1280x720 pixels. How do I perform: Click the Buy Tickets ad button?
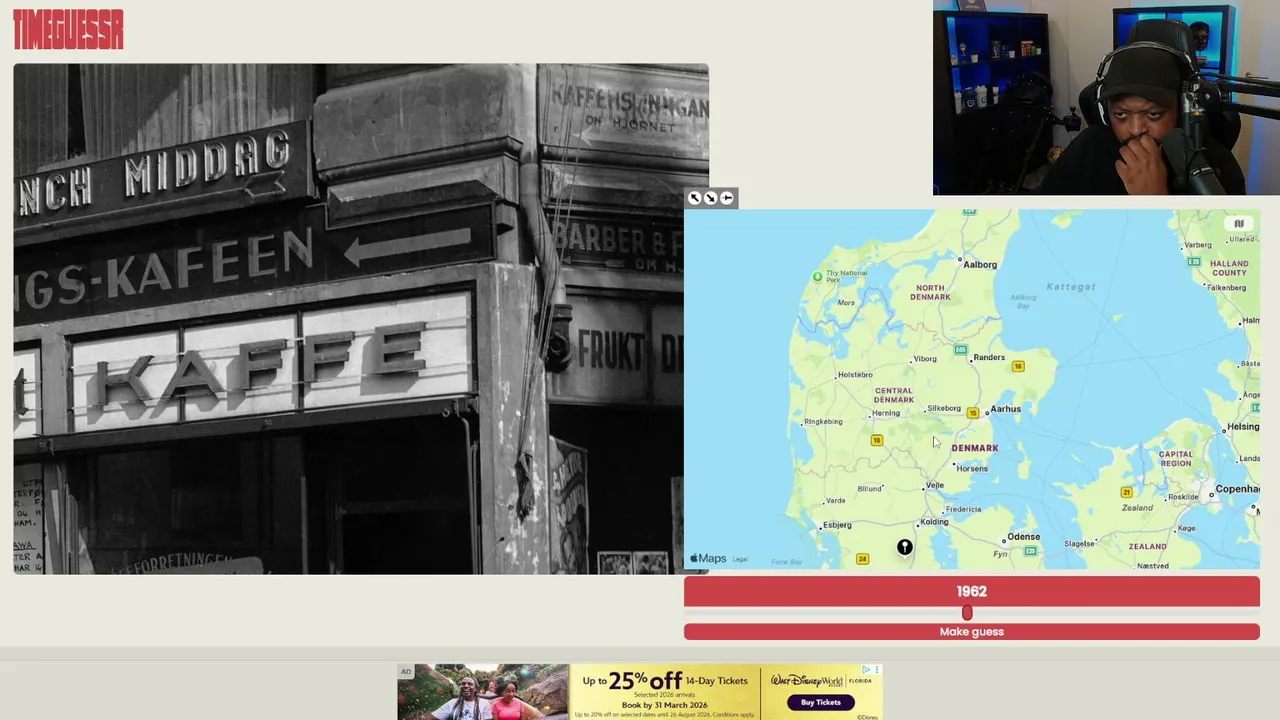pos(821,702)
